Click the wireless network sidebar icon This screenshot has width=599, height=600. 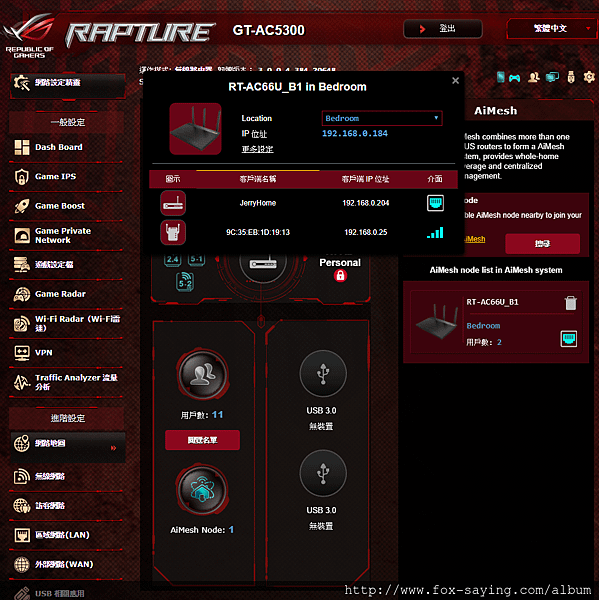pyautogui.click(x=22, y=476)
